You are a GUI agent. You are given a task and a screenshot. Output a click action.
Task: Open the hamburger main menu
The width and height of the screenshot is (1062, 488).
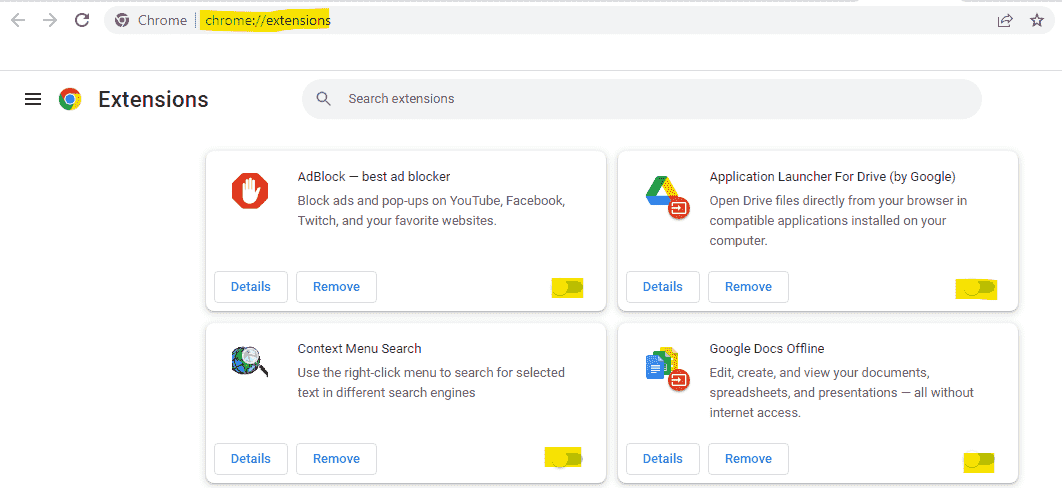click(33, 99)
